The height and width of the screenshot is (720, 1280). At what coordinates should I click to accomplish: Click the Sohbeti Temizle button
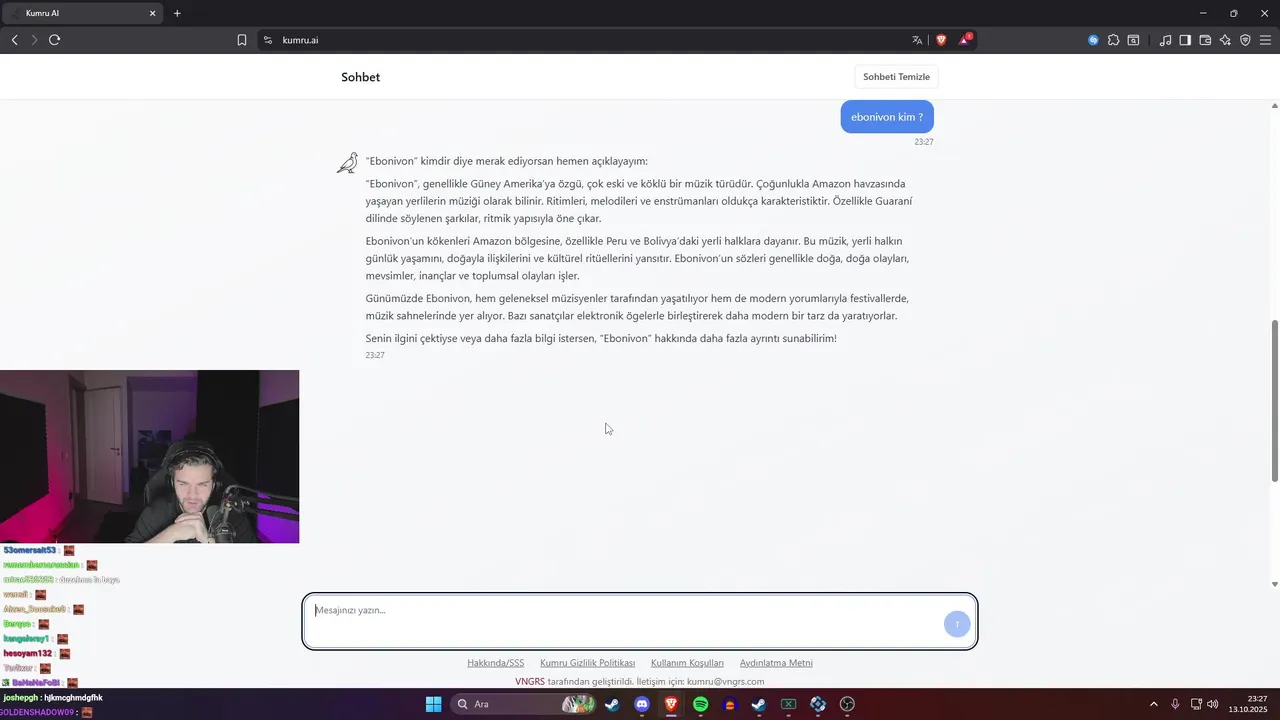(x=896, y=77)
